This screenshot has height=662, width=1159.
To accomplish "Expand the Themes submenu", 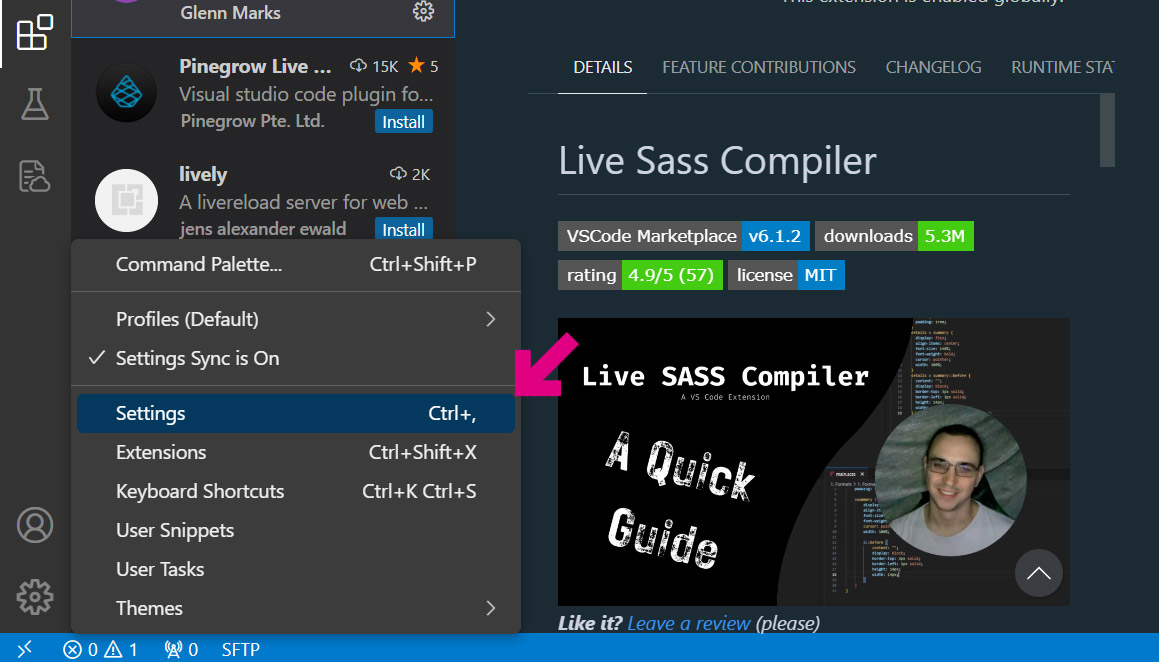I will (296, 608).
